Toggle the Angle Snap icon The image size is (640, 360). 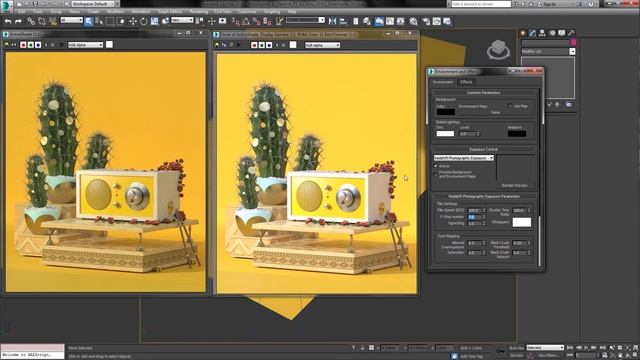pos(246,21)
